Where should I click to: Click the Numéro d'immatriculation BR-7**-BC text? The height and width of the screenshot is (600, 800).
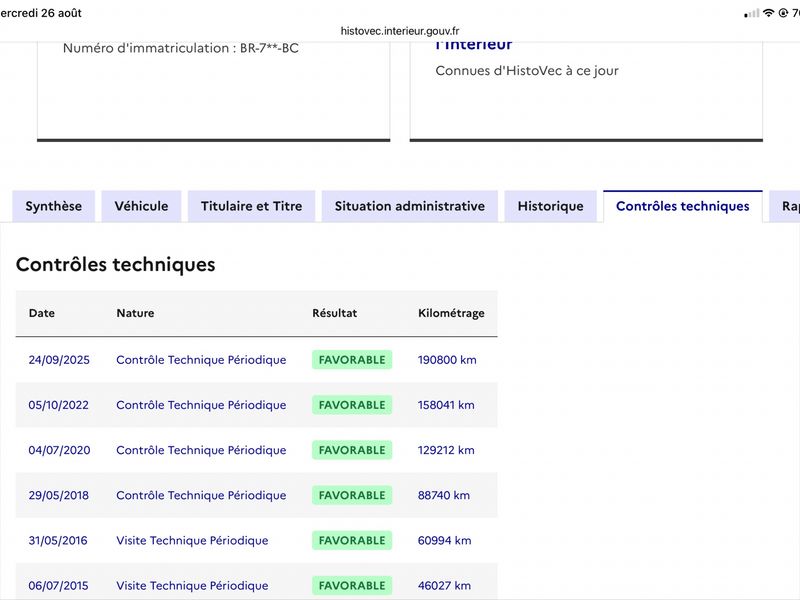coord(181,48)
